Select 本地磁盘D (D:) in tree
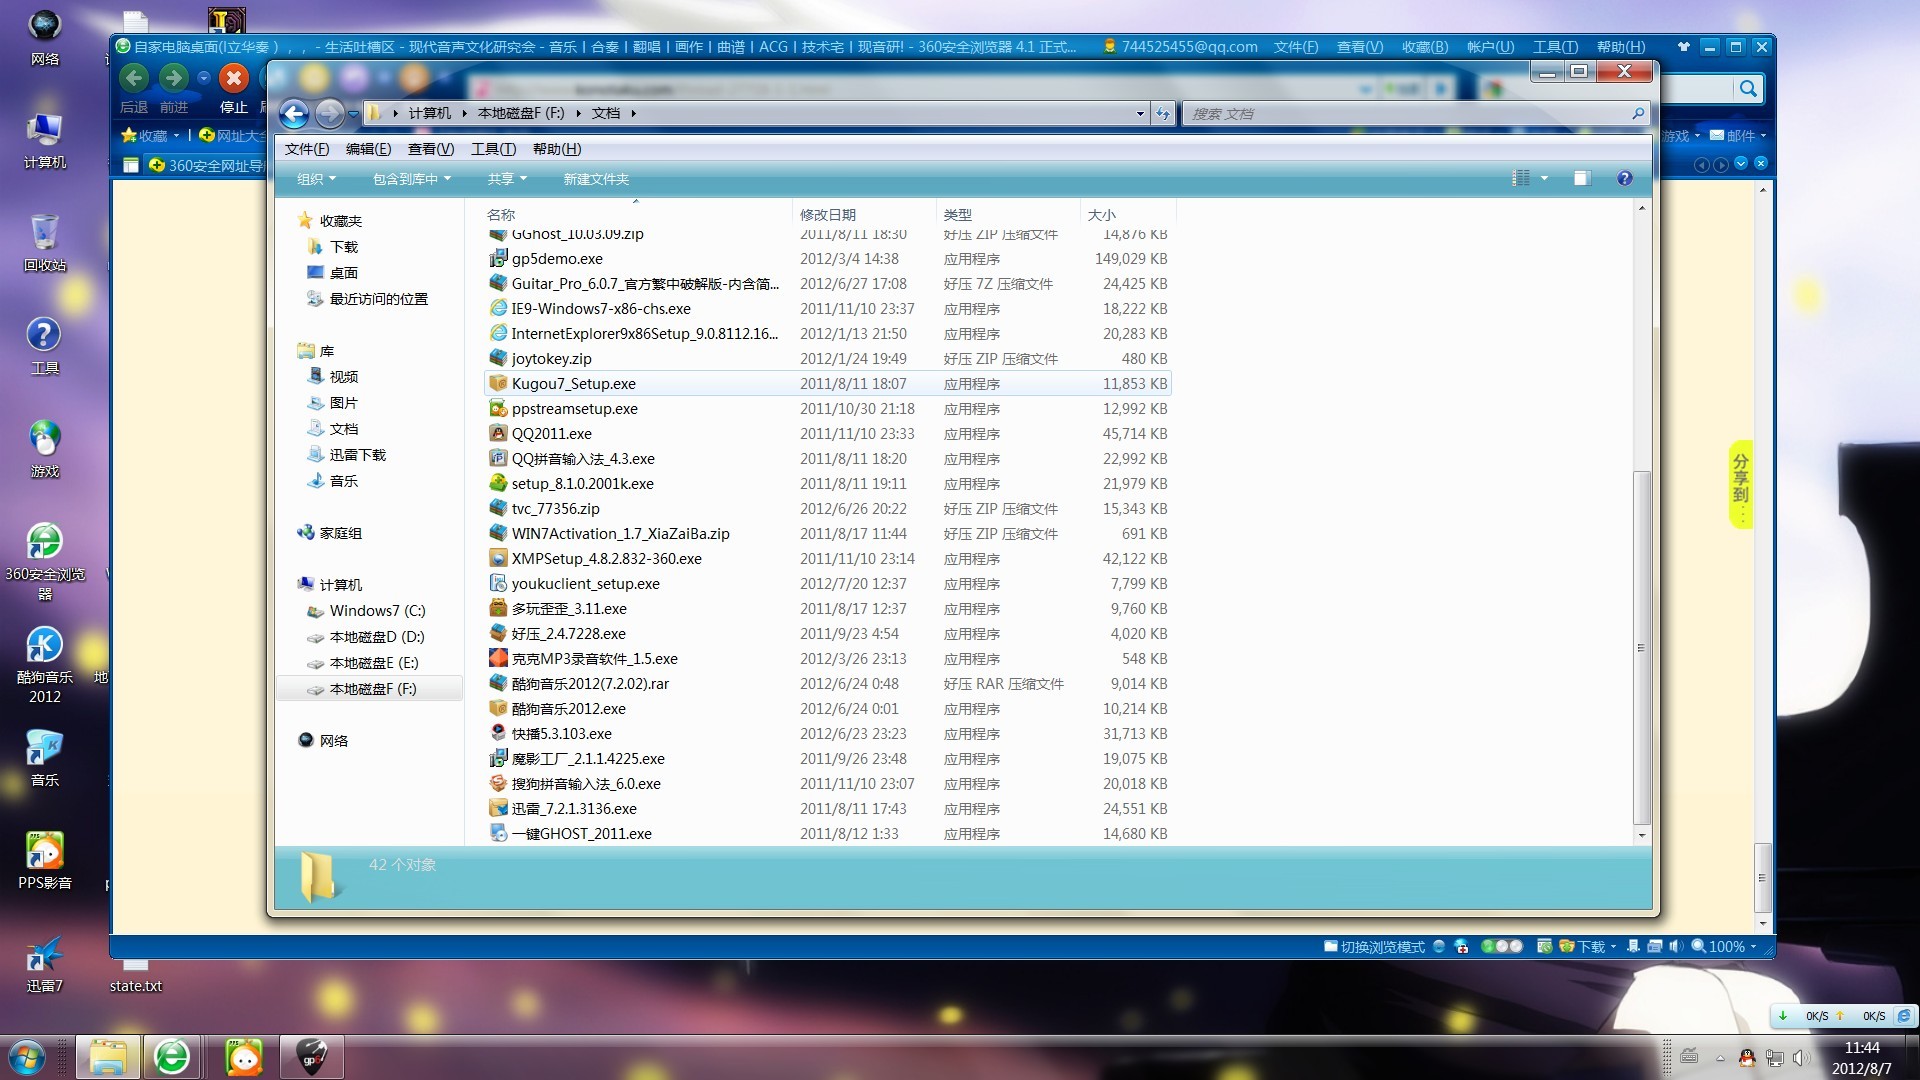 (377, 637)
